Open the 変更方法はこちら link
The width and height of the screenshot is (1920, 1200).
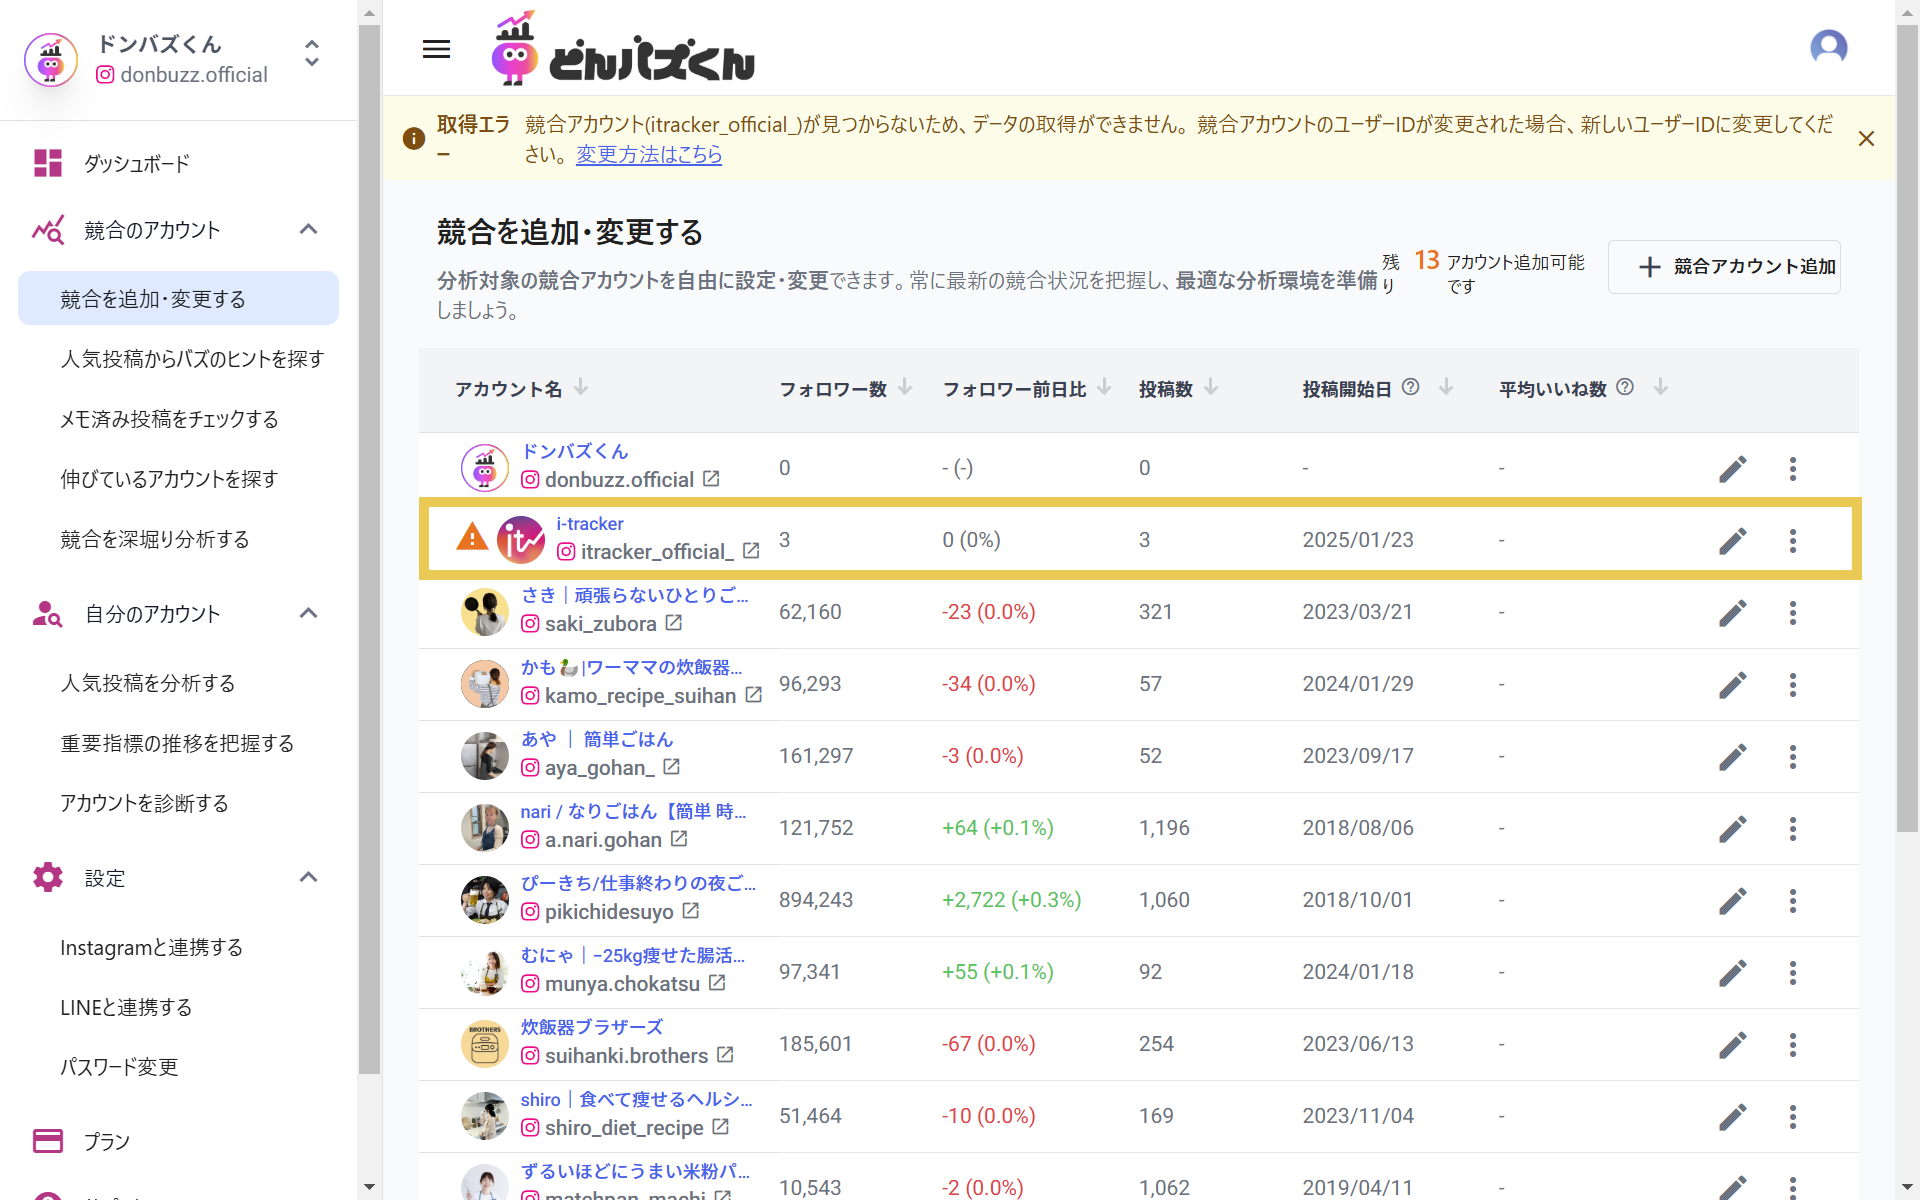click(x=648, y=155)
